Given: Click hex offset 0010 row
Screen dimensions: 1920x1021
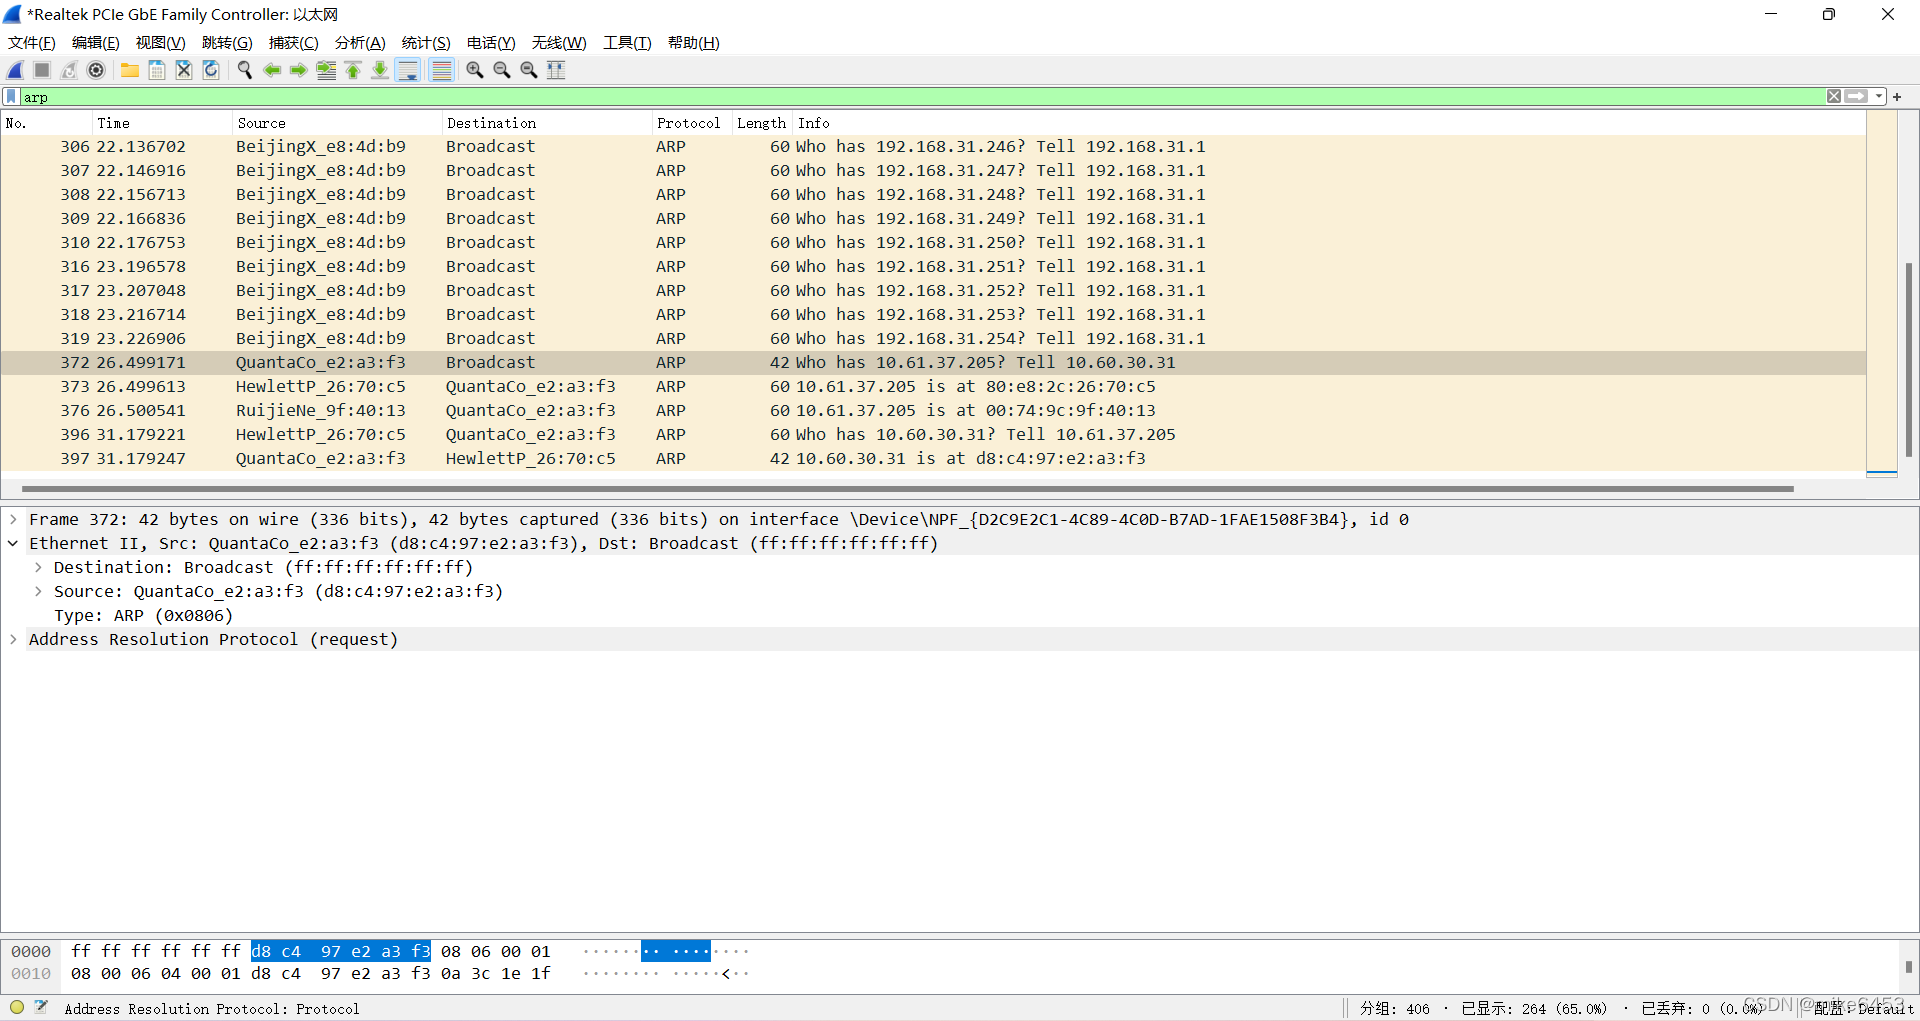Looking at the screenshot, I should click(x=31, y=974).
